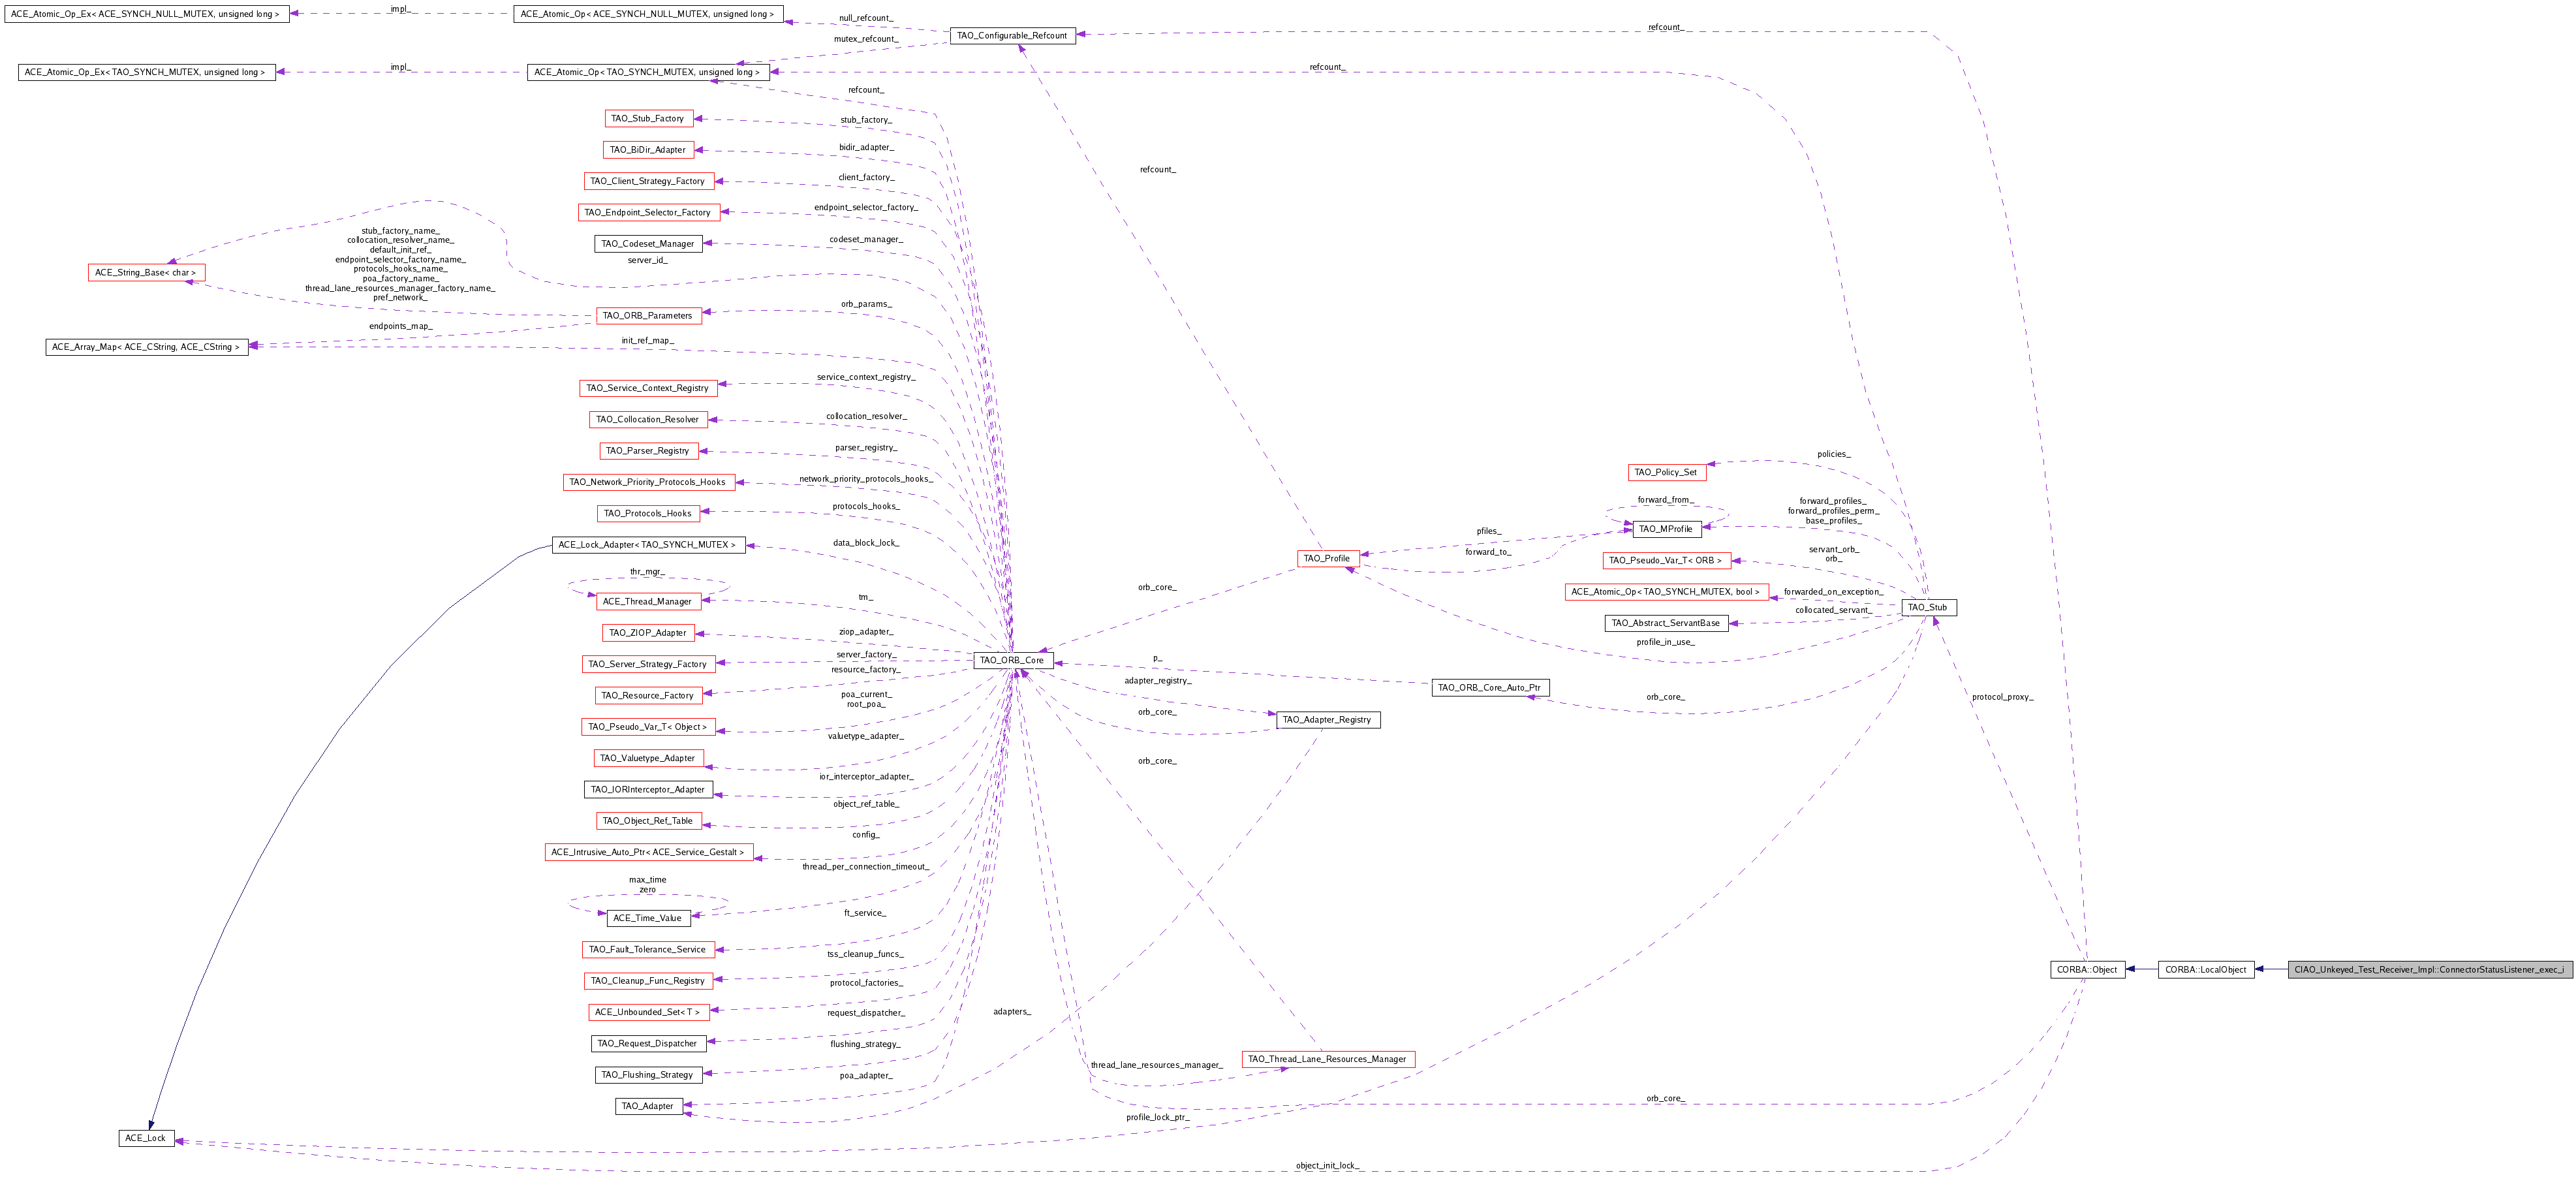The image size is (2576, 1190).
Task: Open the ACE_String_Base< char > node
Action: click(146, 272)
